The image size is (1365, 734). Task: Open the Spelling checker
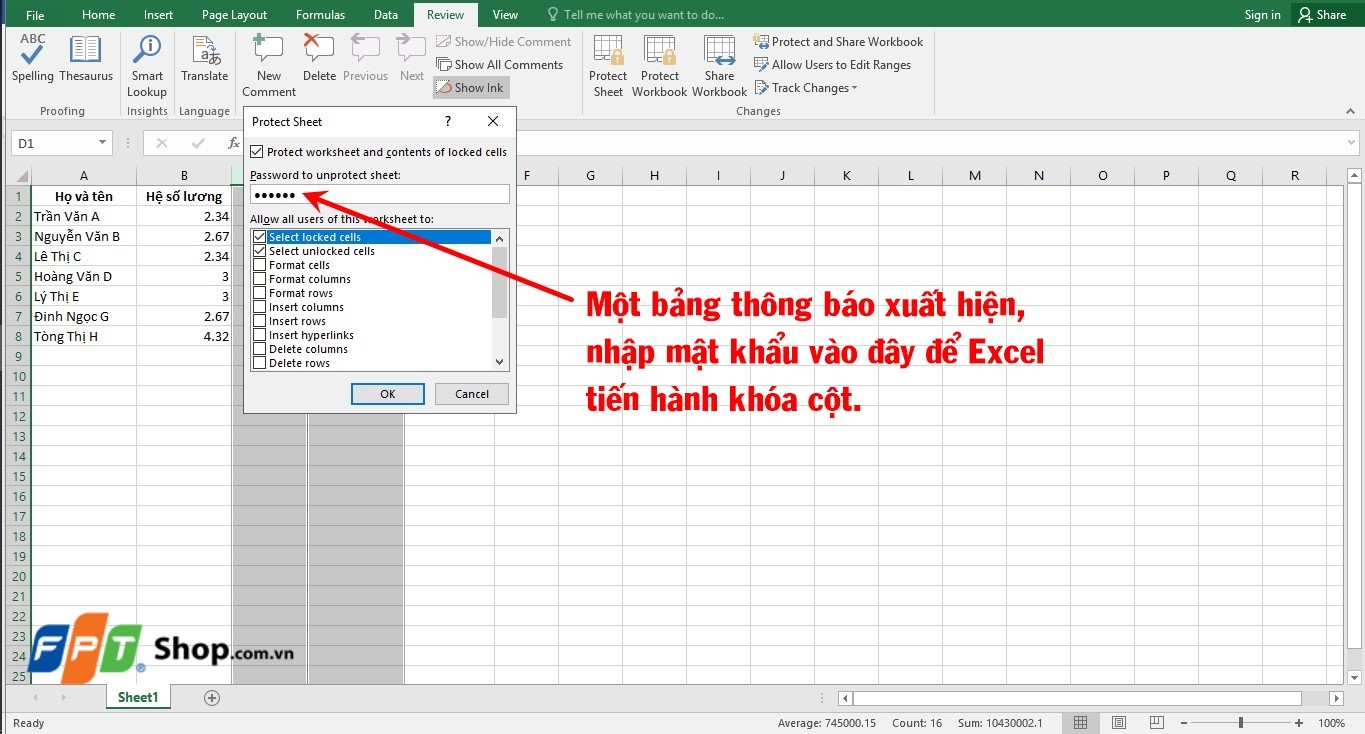point(31,62)
